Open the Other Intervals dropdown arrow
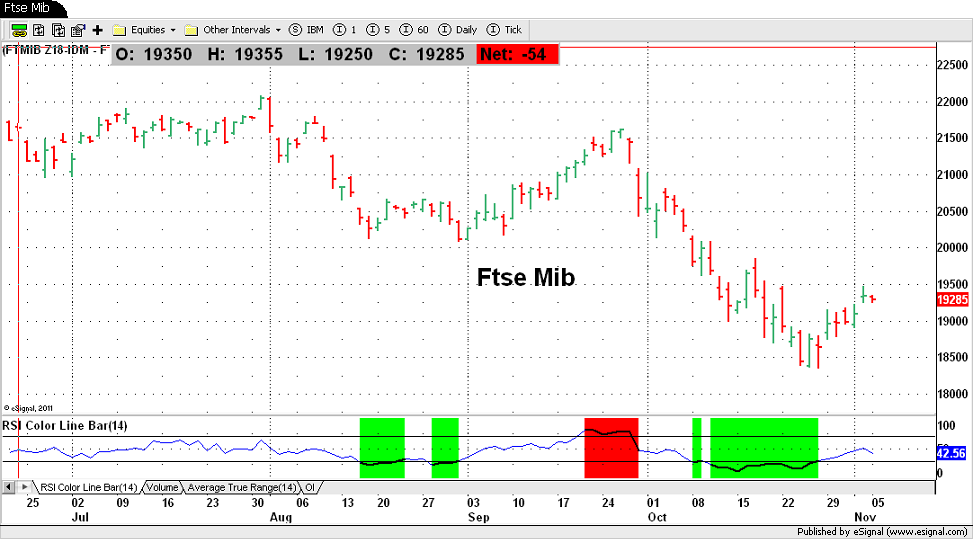This screenshot has height=539, width=973. [278, 30]
